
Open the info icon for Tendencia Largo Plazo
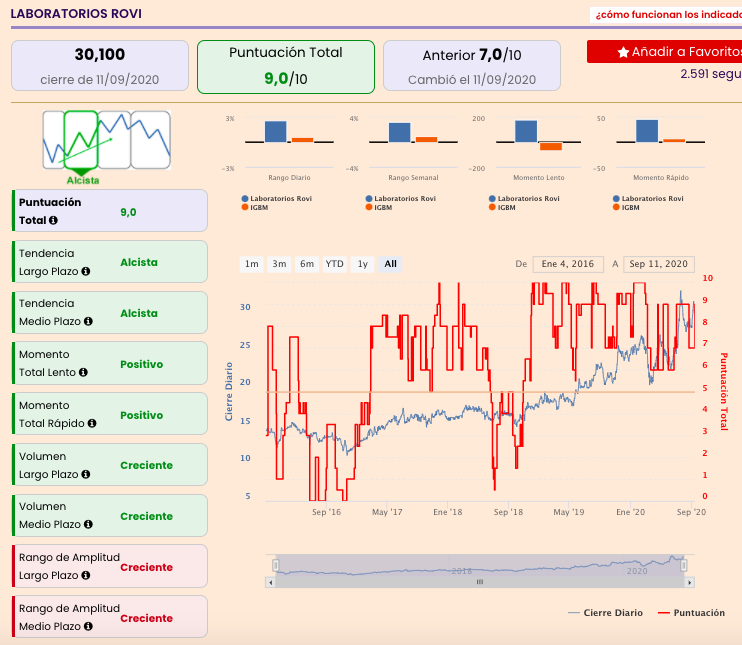click(x=86, y=271)
